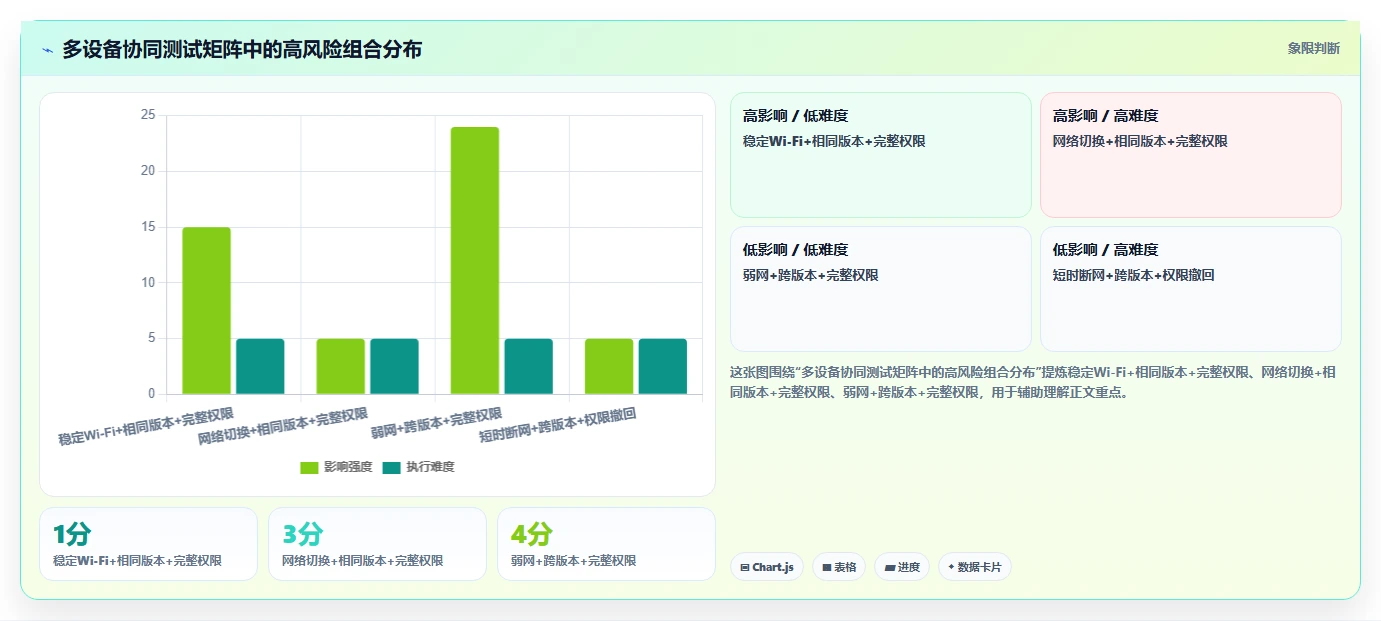The height and width of the screenshot is (621, 1381).
Task: Select the 低影响 / 高难度 quadrant card
Action: (x=1191, y=289)
